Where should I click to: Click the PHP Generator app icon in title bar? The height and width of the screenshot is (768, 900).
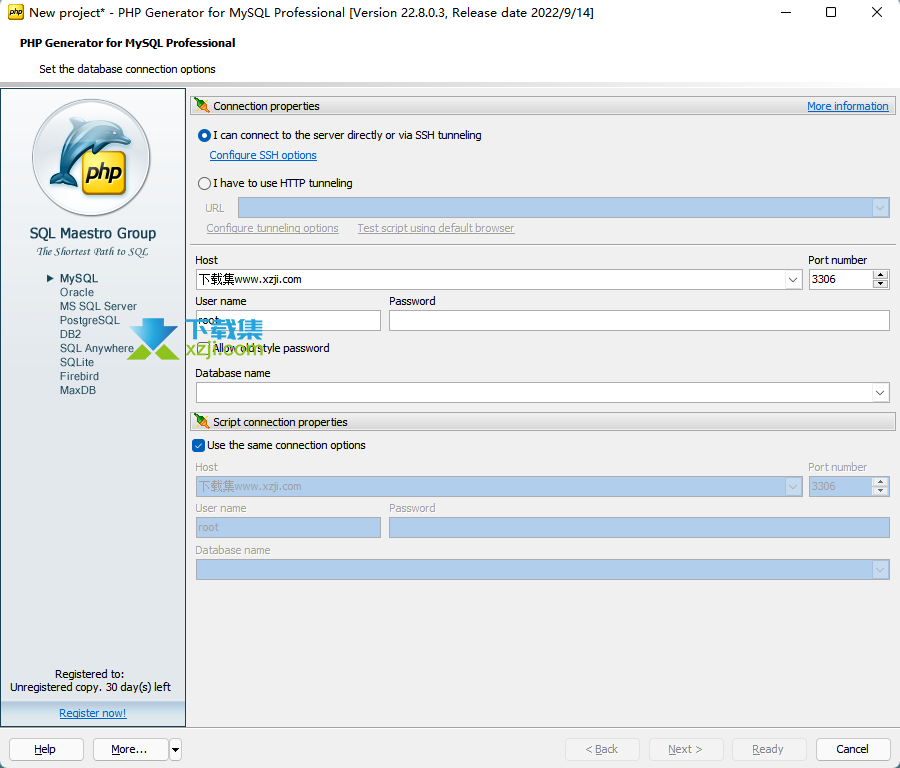(15, 12)
